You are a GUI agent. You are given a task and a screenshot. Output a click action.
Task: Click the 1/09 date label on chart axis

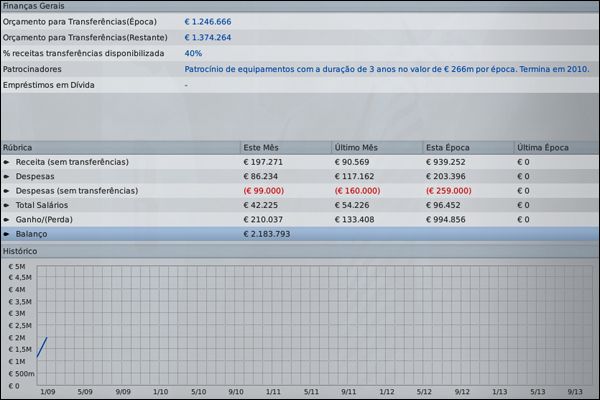pyautogui.click(x=48, y=392)
